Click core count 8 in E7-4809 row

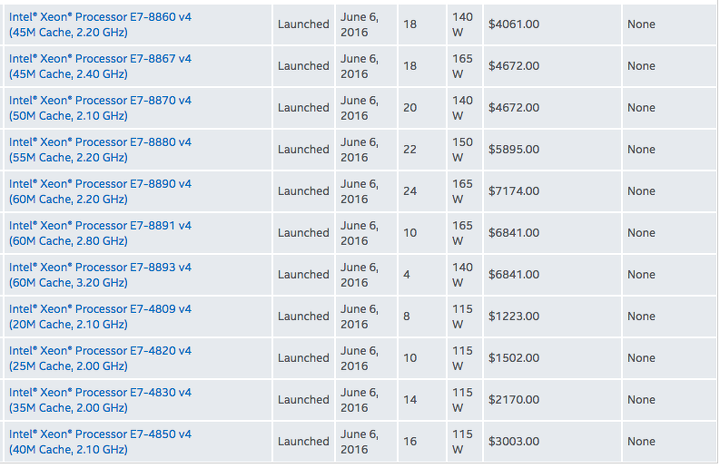coord(407,317)
